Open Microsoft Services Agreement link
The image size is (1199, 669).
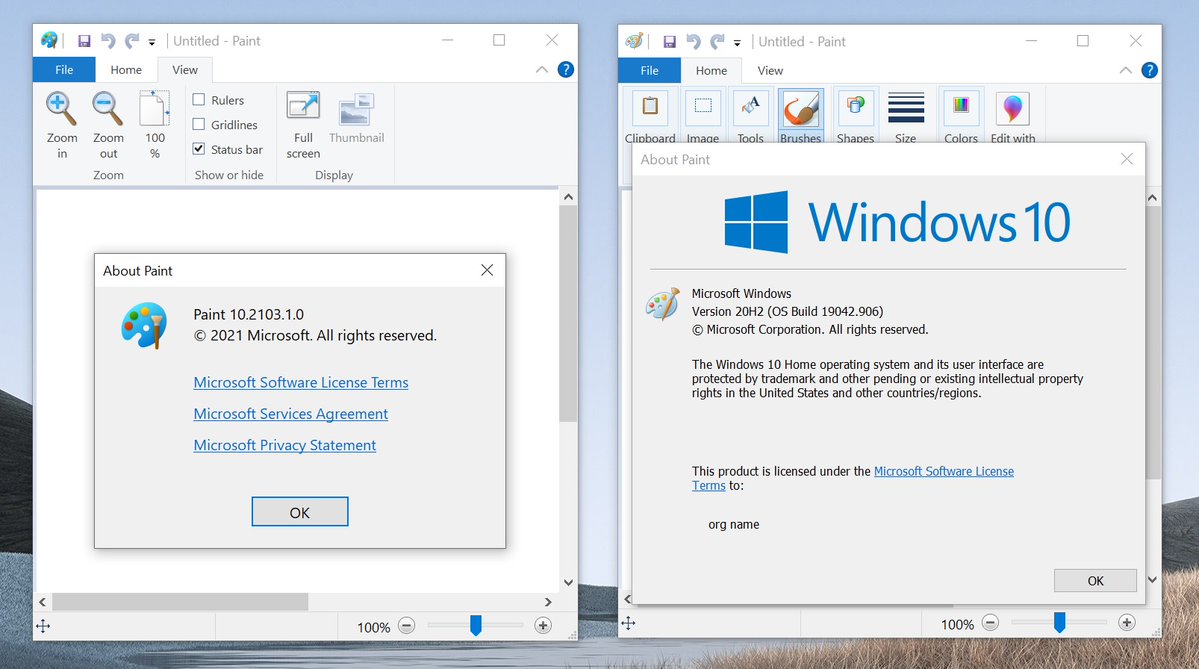[291, 414]
